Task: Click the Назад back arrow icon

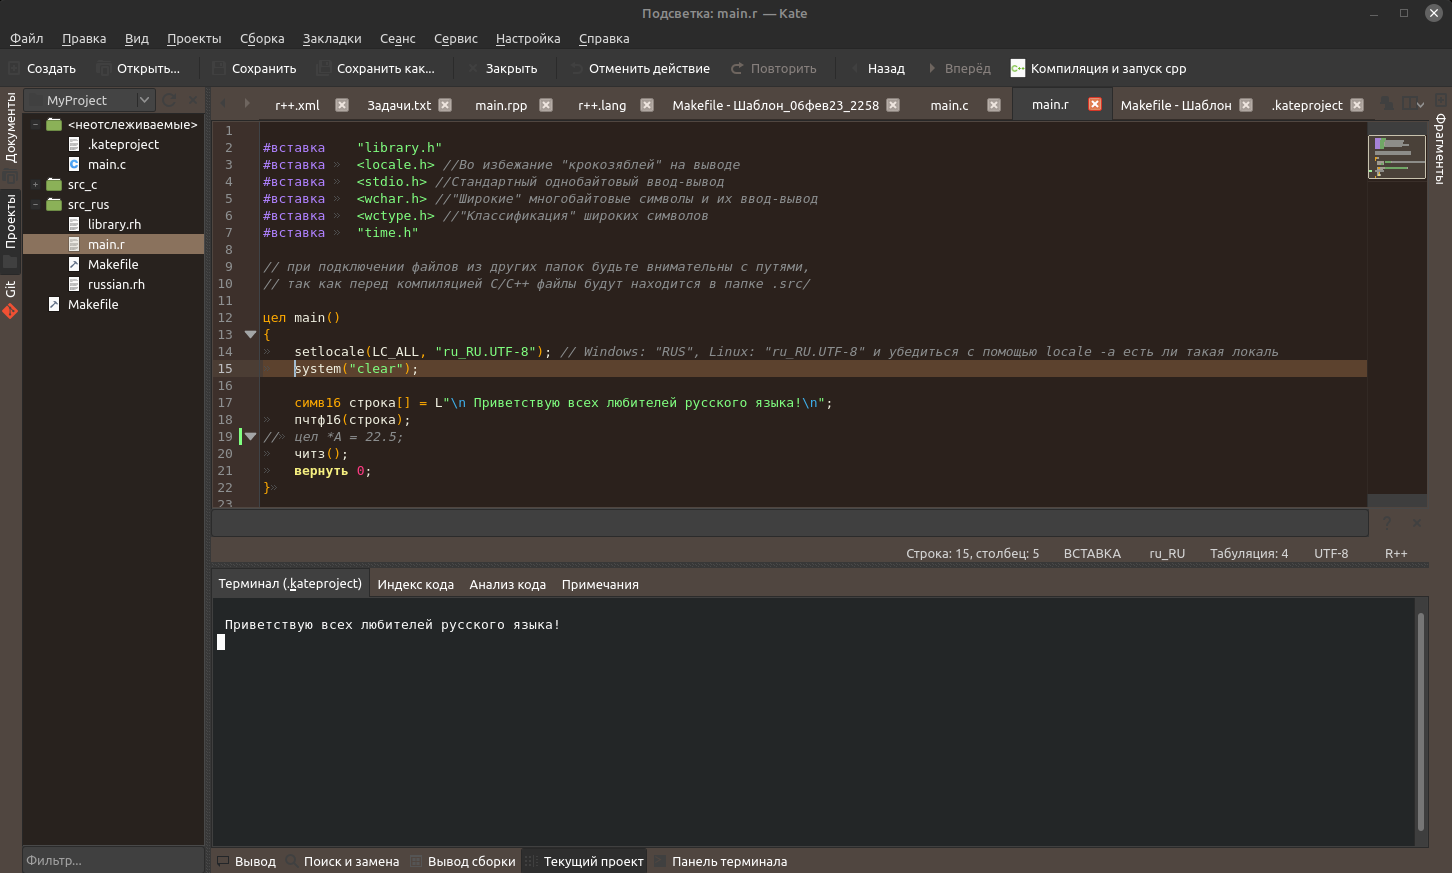Action: tap(855, 68)
